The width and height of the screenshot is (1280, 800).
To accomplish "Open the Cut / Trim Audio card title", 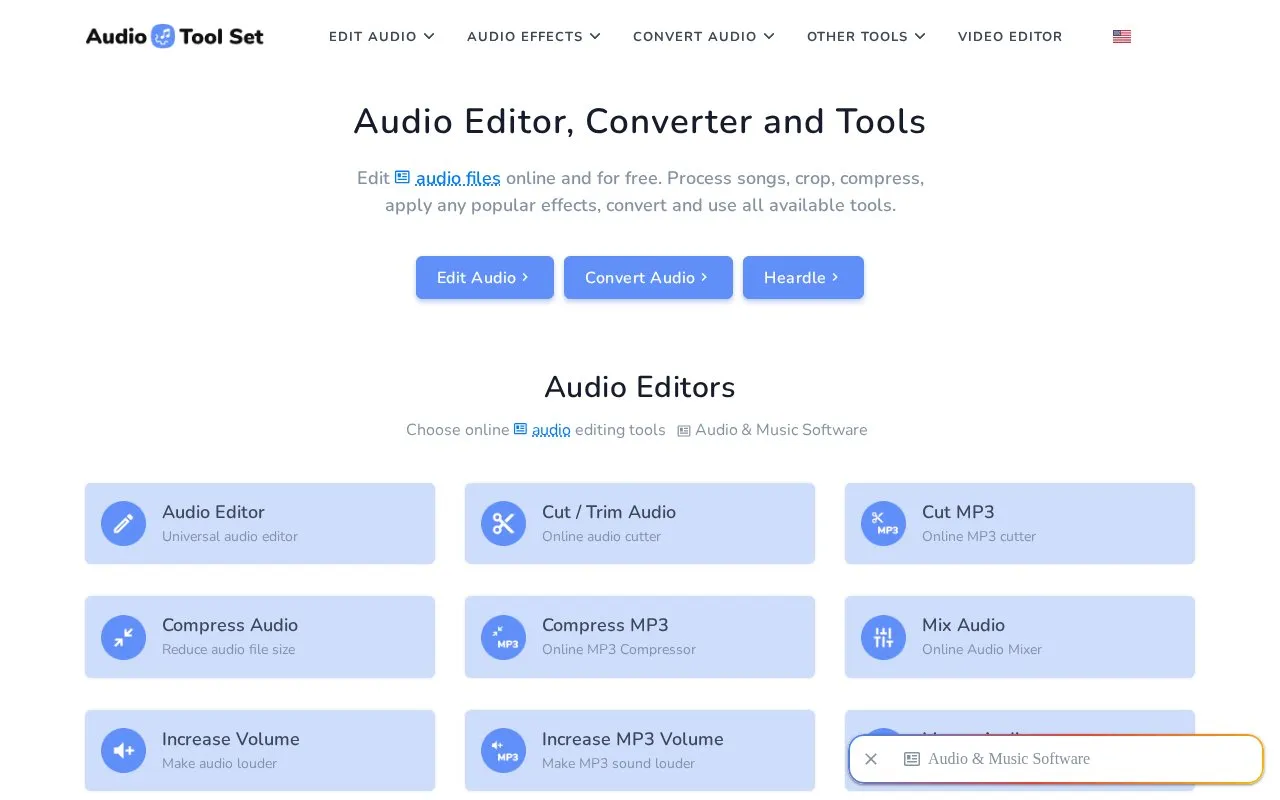I will pyautogui.click(x=609, y=512).
